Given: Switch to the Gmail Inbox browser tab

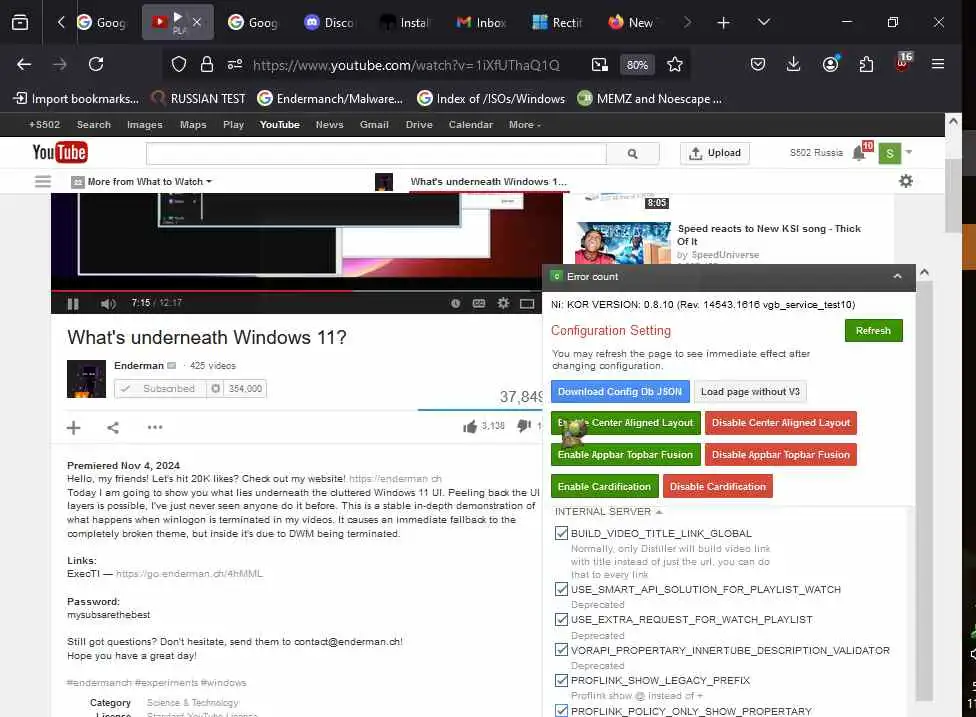Looking at the screenshot, I should [x=481, y=22].
